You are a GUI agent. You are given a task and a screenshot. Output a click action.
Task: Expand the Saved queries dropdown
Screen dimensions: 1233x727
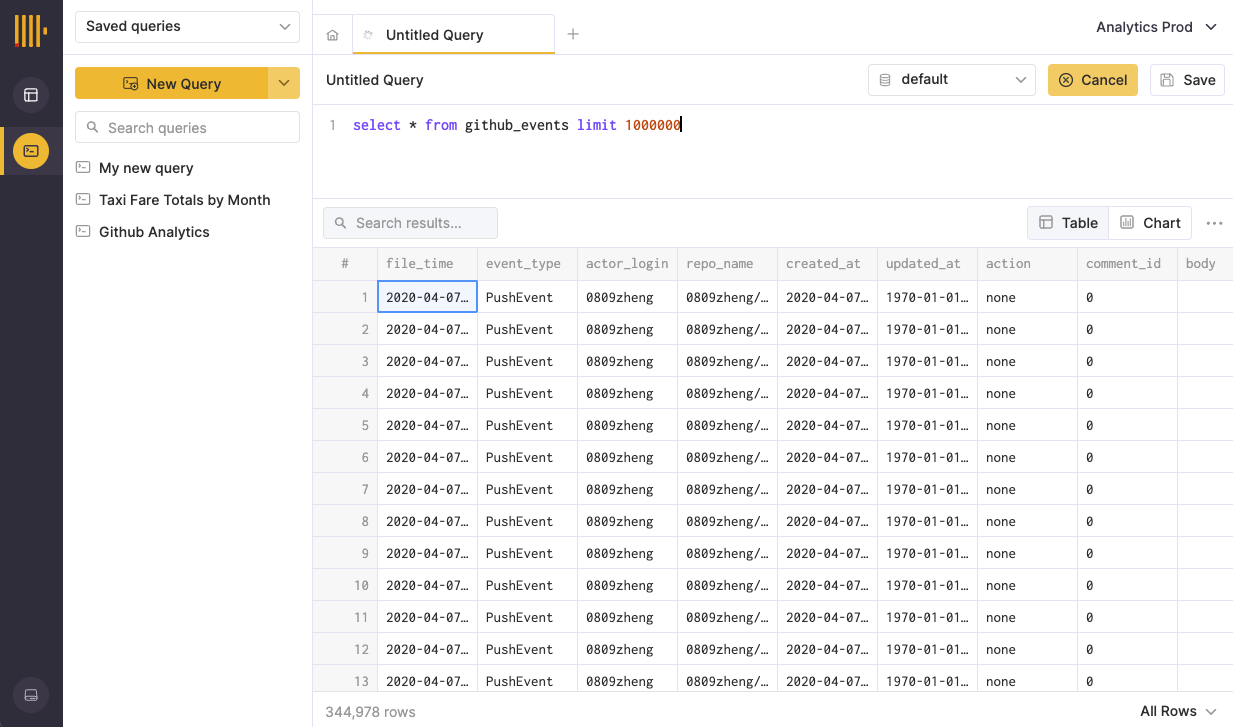[x=187, y=26]
